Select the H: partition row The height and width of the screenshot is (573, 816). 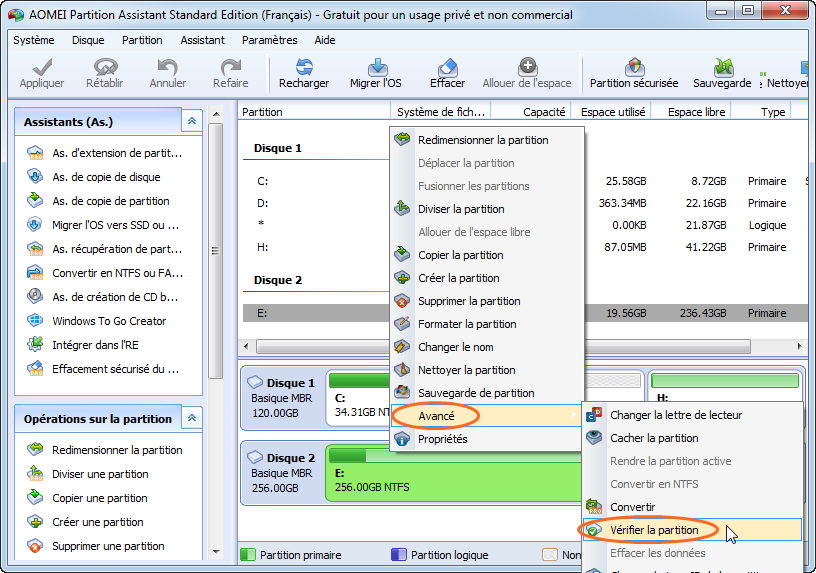coord(526,247)
